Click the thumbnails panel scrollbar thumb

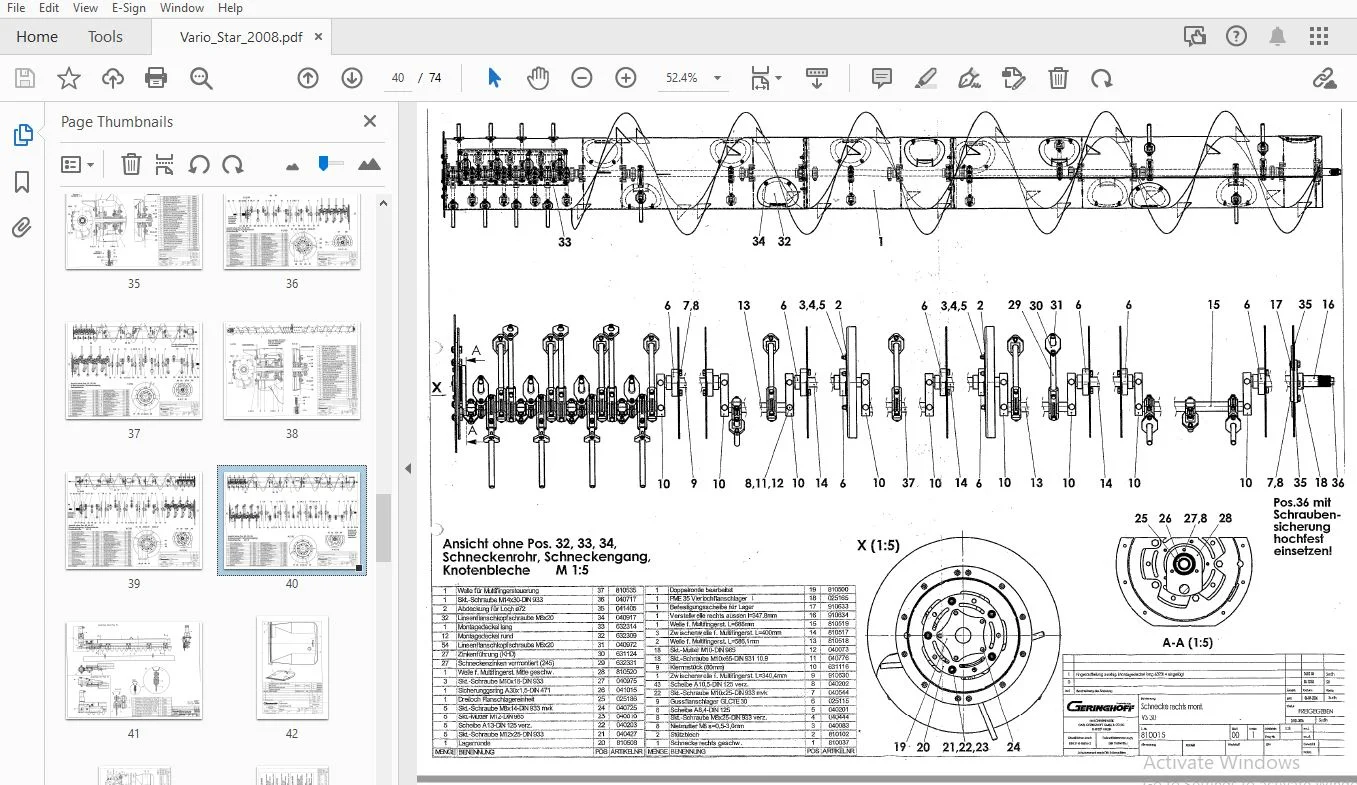pos(383,529)
